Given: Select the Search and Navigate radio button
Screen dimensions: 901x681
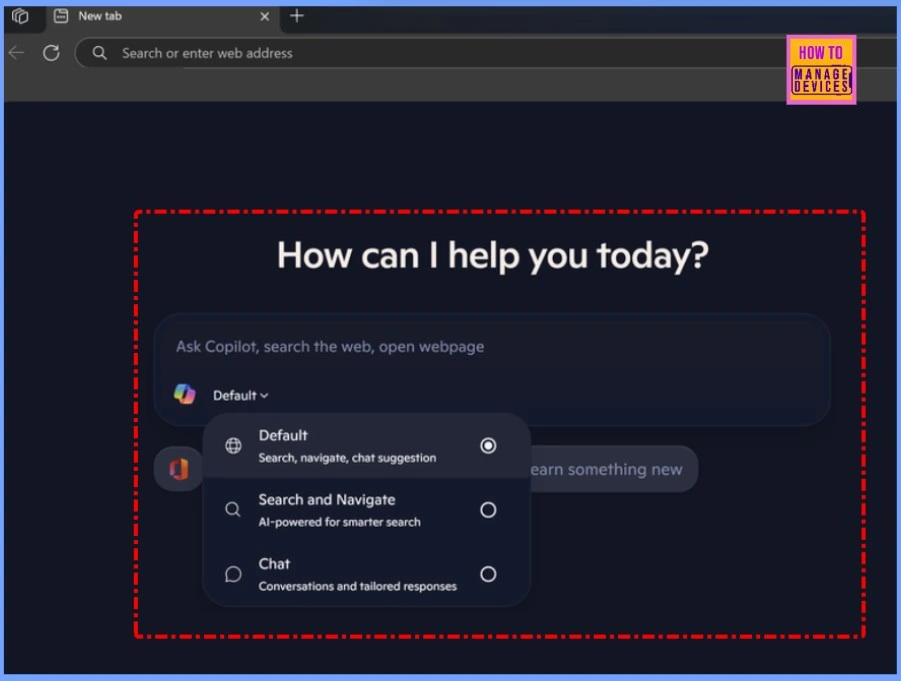Looking at the screenshot, I should point(488,510).
